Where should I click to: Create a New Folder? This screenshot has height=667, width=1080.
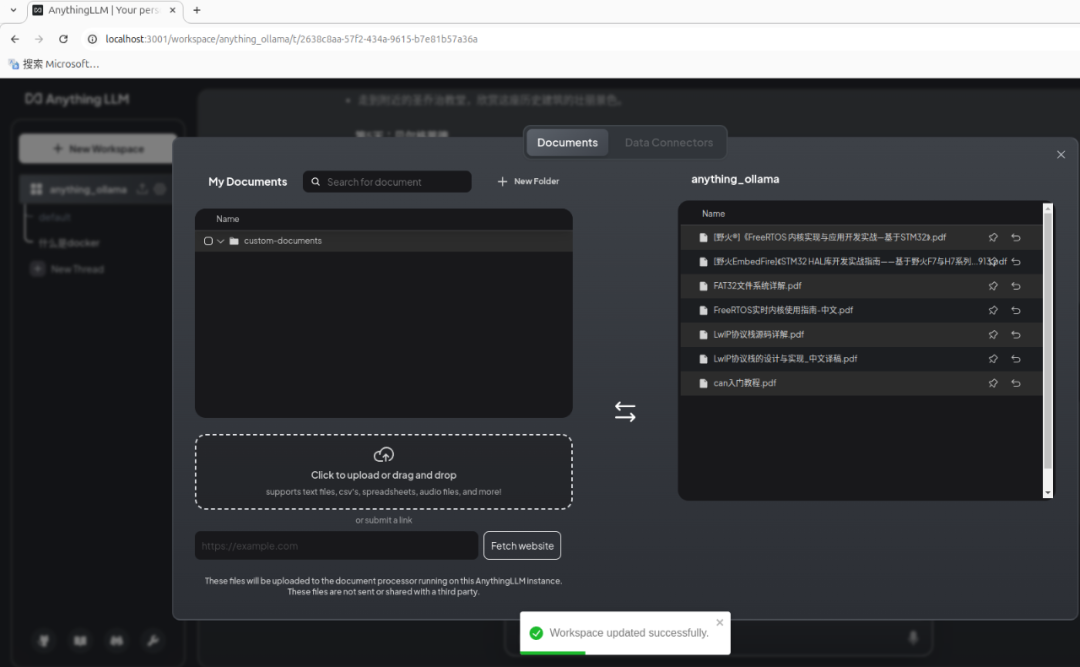coord(528,182)
